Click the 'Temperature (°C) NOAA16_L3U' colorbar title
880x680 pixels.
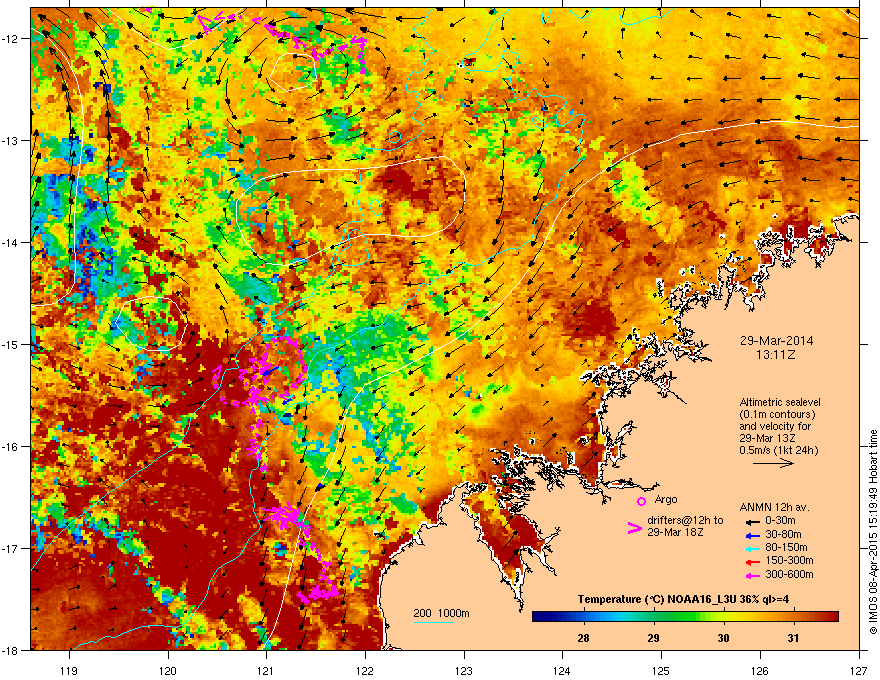coord(658,599)
